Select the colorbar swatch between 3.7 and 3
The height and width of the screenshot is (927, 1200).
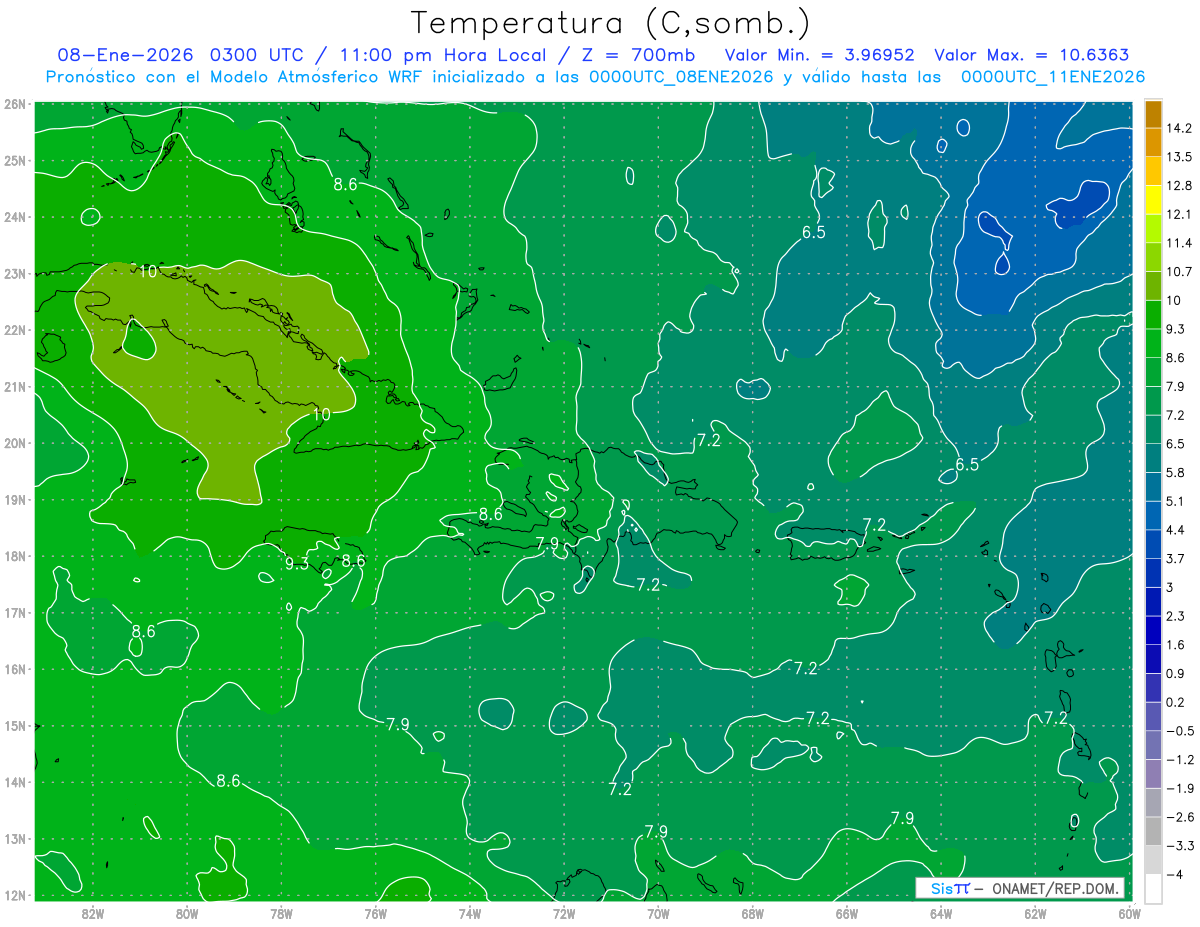point(1153,572)
